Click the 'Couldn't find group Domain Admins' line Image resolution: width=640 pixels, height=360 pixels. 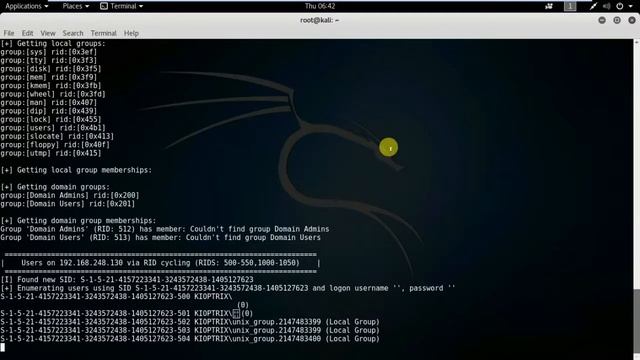165,229
